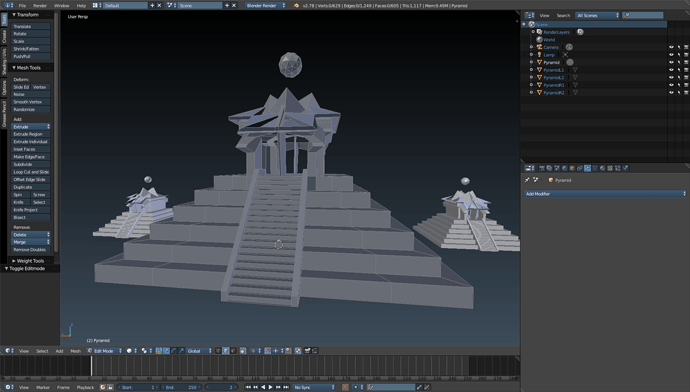690x392 pixels.
Task: Select the Modifiers wrench tab icon
Action: (x=587, y=168)
